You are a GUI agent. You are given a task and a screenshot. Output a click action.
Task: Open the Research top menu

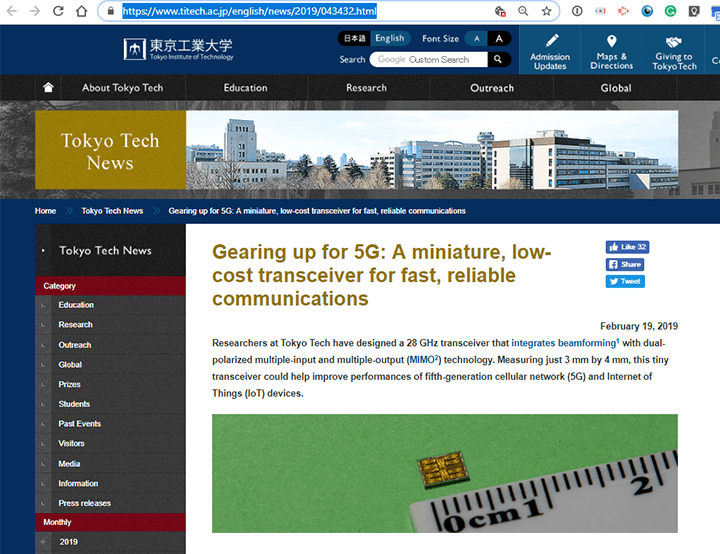coord(366,88)
